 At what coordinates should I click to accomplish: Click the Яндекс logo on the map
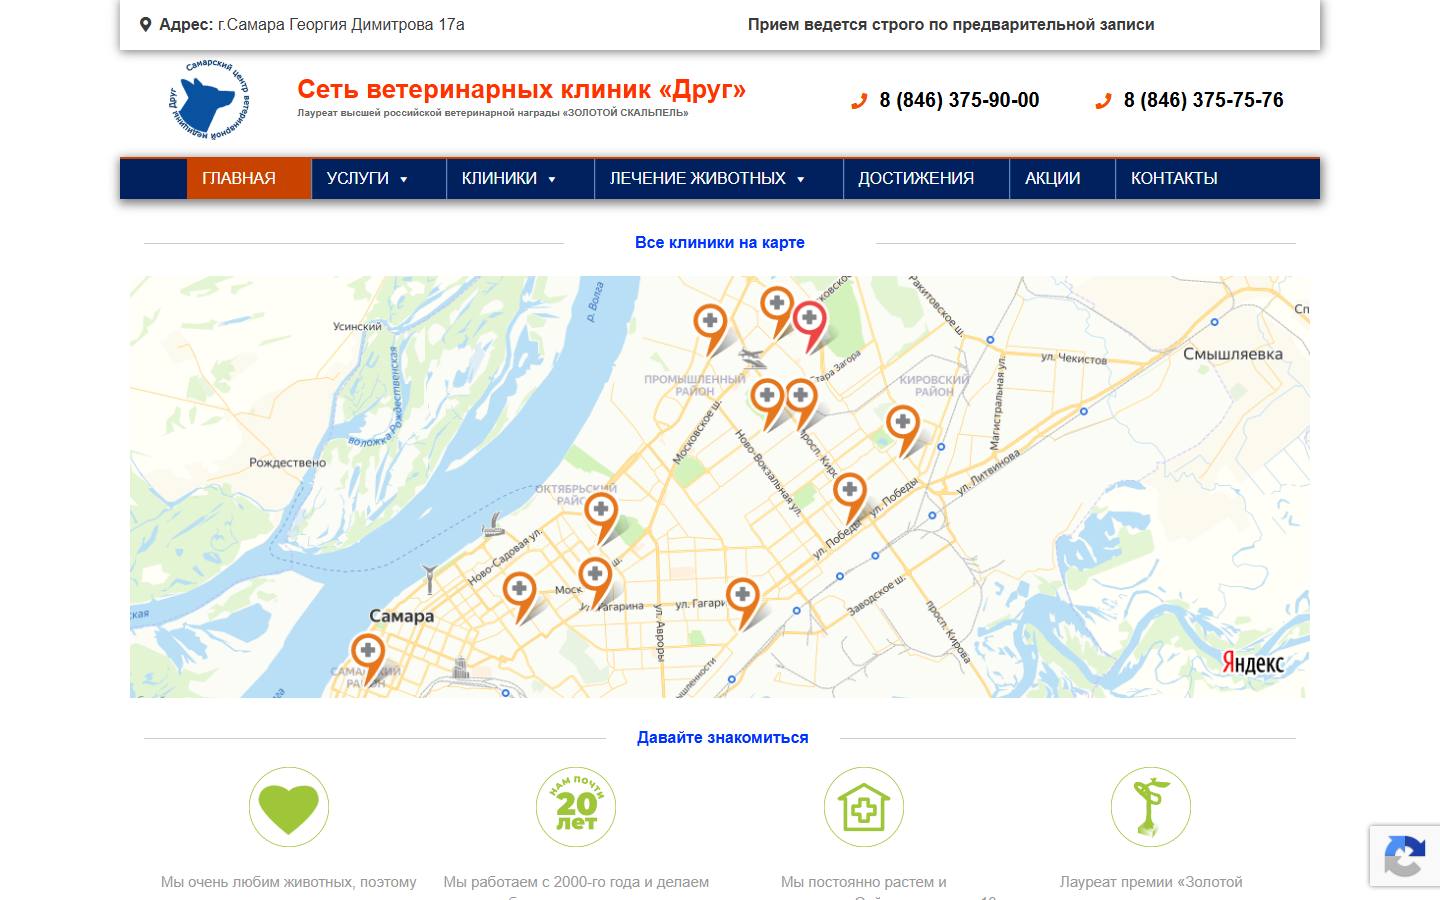coord(1253,662)
